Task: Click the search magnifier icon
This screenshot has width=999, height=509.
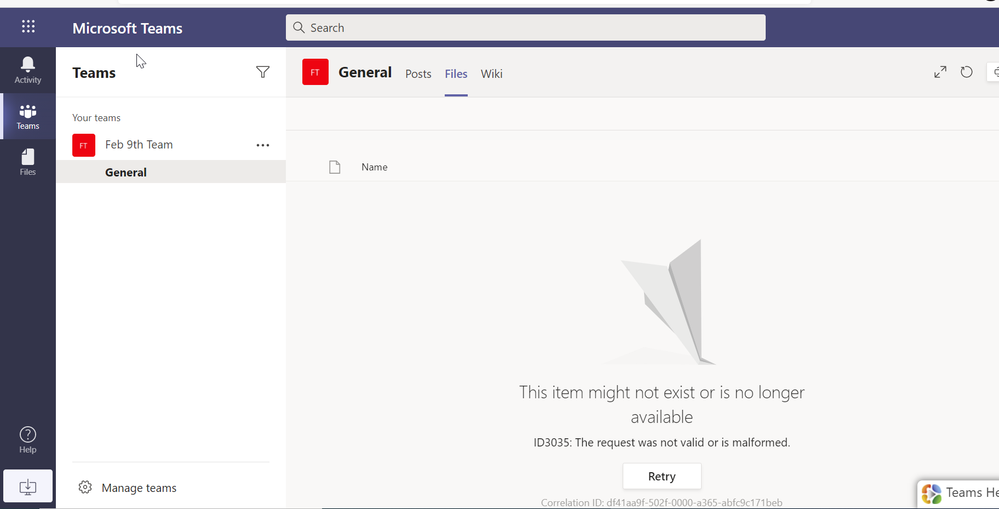Action: tap(299, 27)
